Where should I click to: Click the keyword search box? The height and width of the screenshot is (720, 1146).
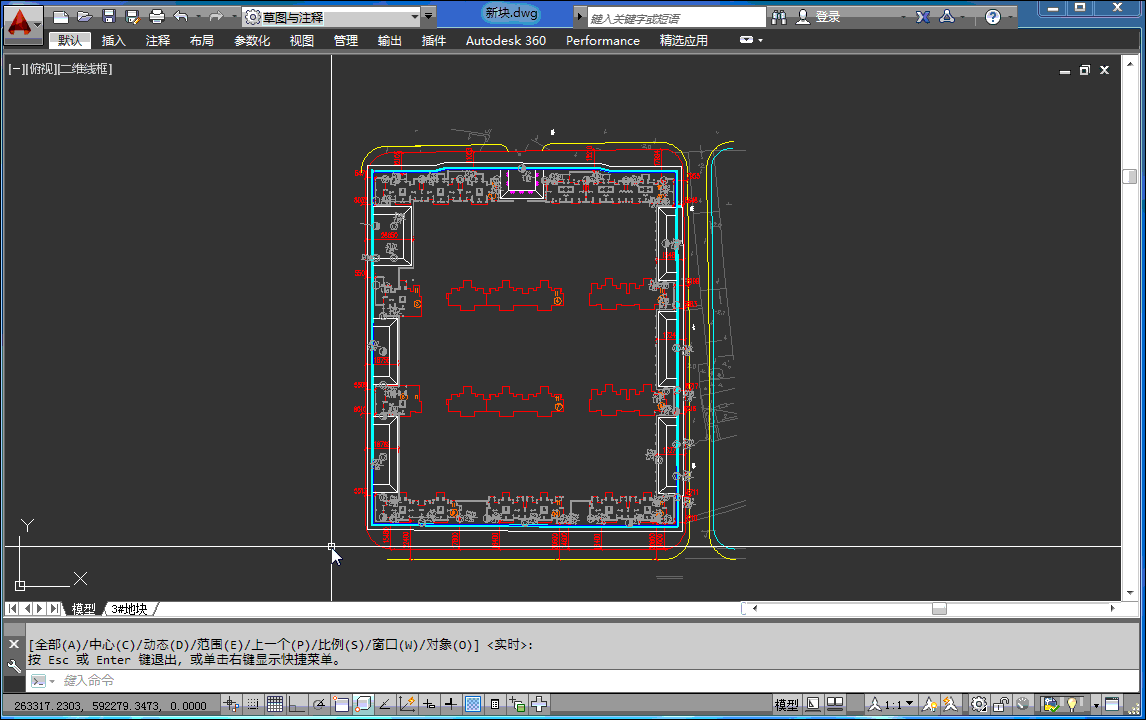point(676,17)
